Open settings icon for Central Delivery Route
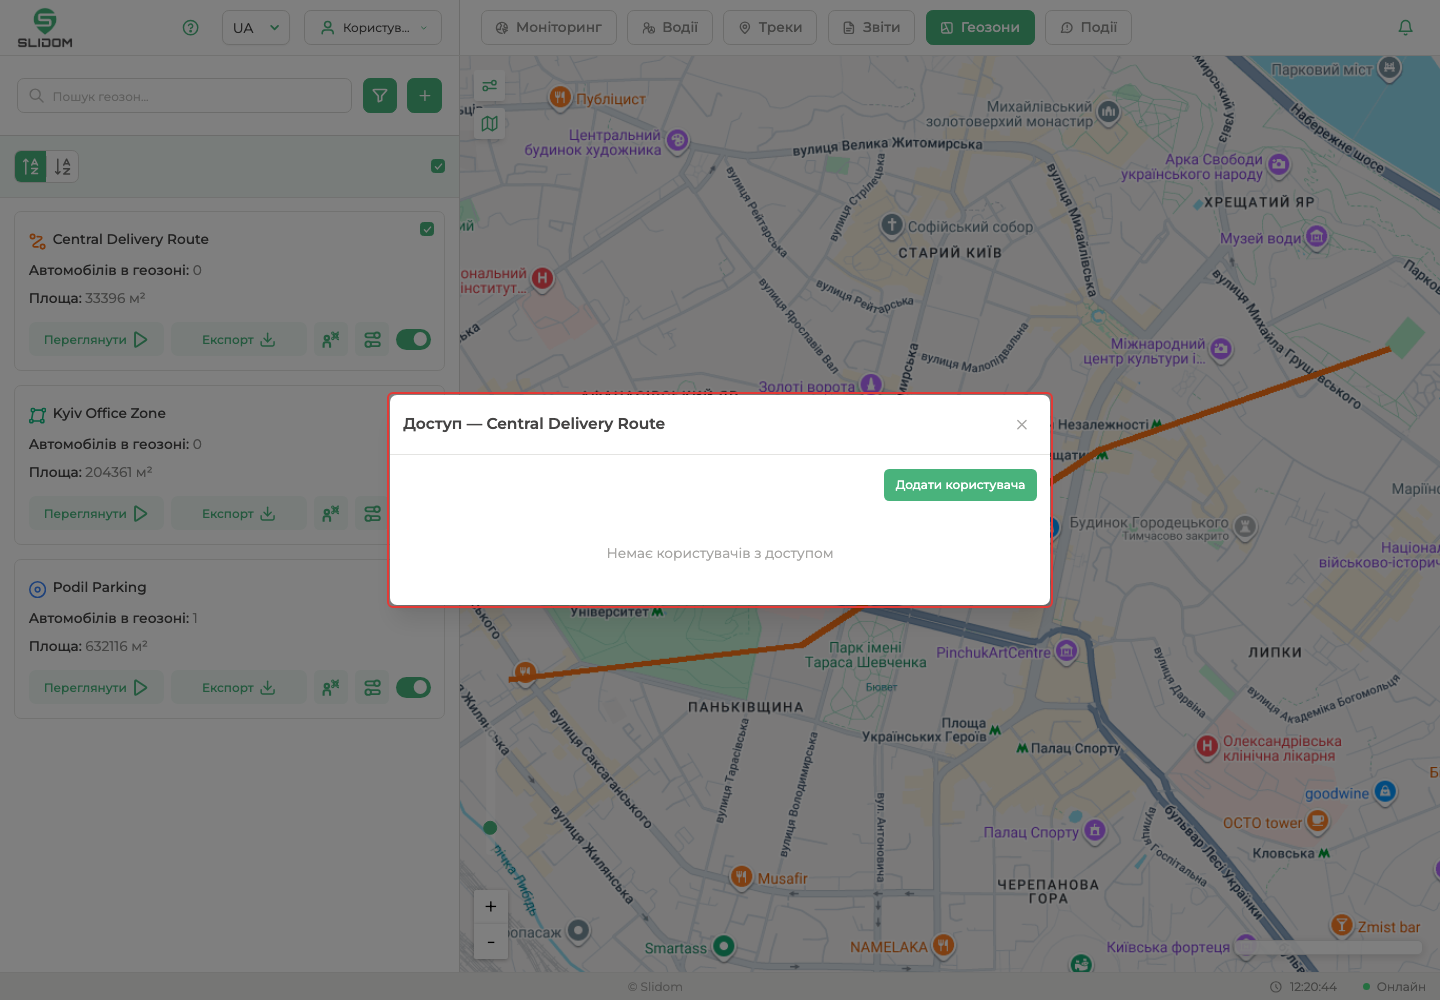The width and height of the screenshot is (1440, 1000). click(373, 340)
